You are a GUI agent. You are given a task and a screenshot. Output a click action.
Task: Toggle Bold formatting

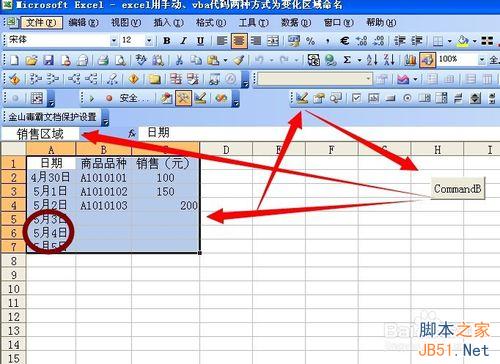pyautogui.click(x=167, y=41)
